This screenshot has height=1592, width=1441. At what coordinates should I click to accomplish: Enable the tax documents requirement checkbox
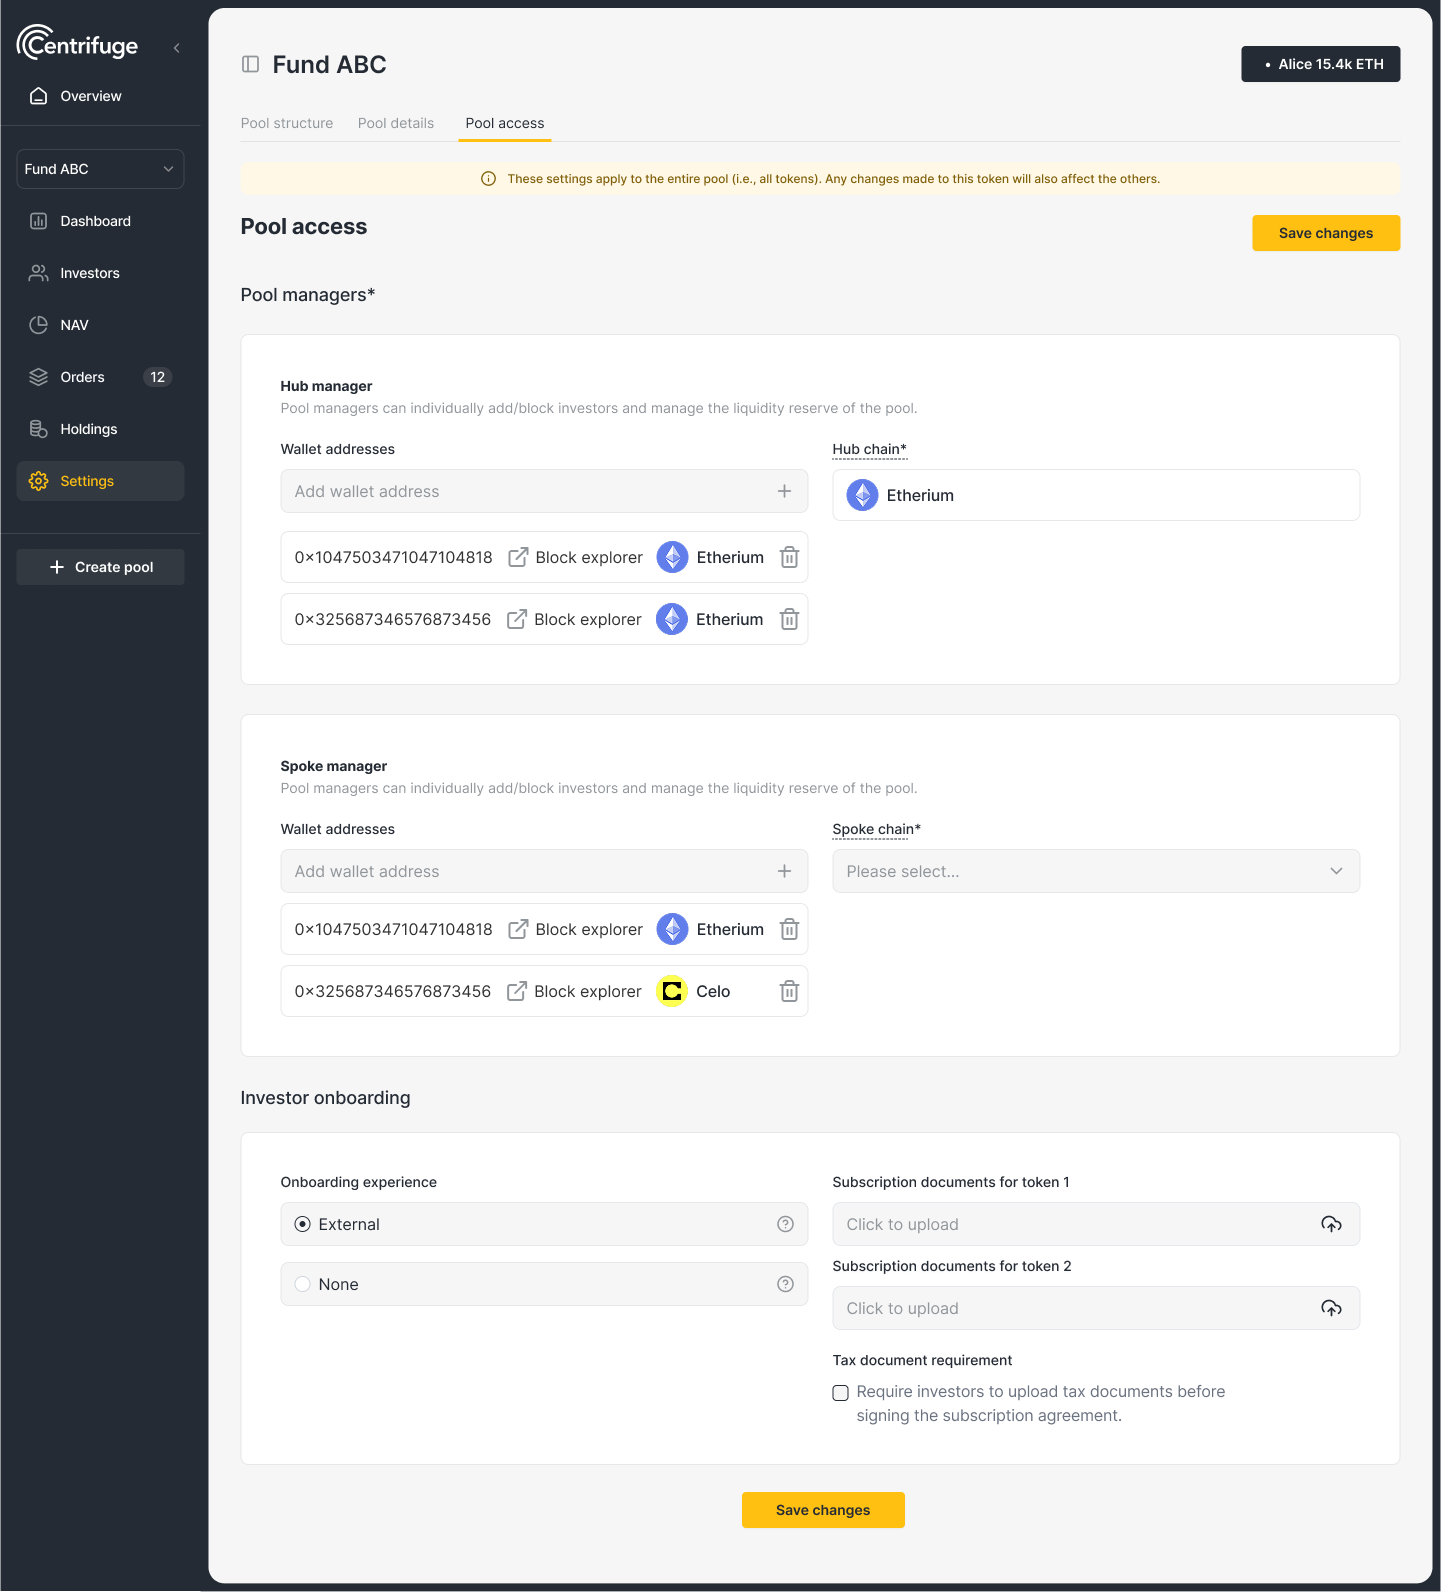841,1393
